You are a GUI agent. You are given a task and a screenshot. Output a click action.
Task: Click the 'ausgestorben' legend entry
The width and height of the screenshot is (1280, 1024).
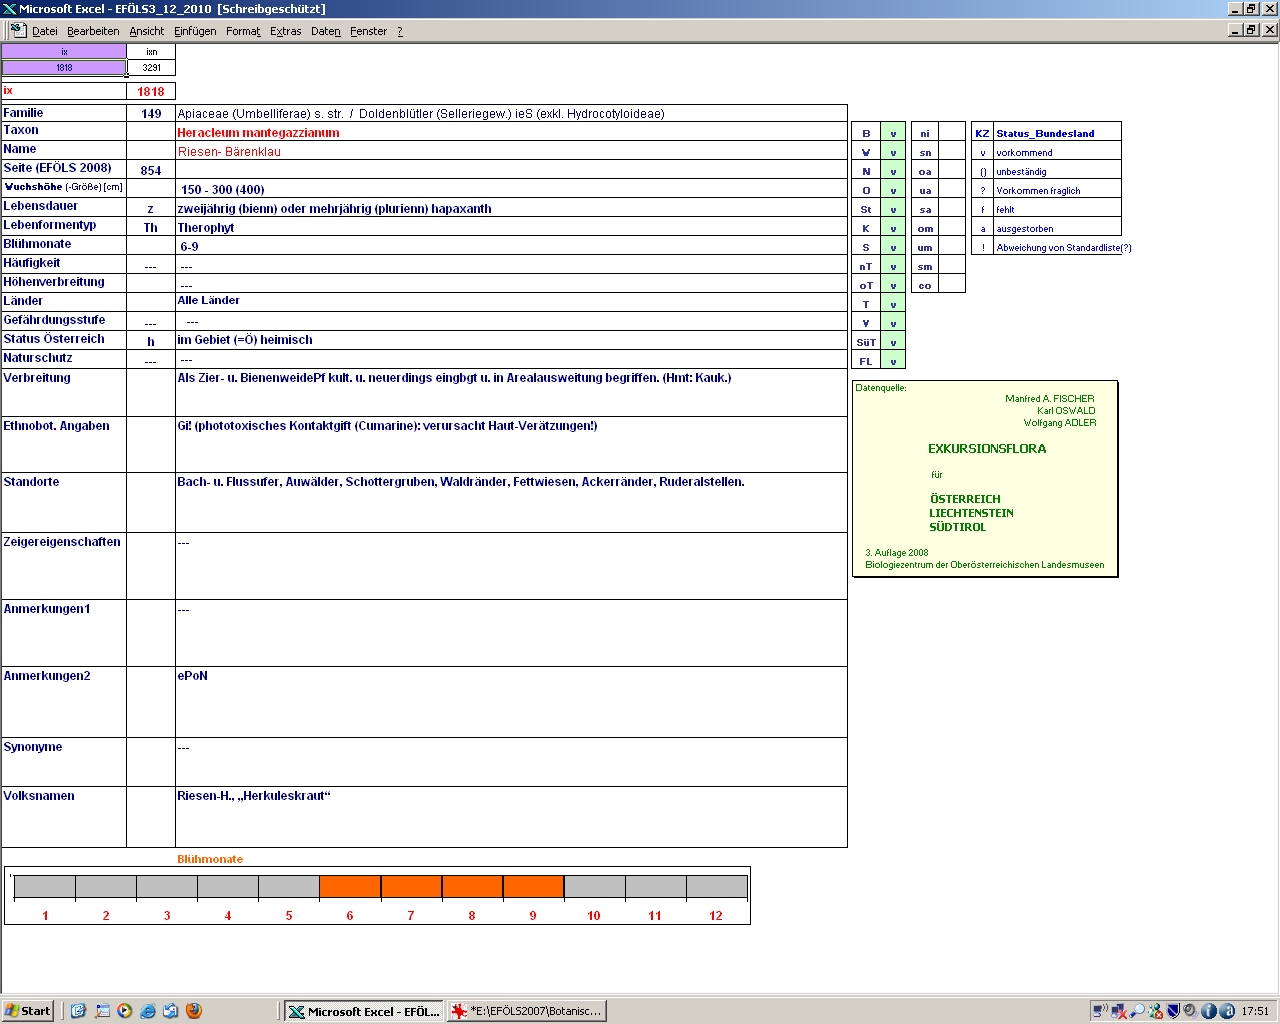click(x=1025, y=228)
